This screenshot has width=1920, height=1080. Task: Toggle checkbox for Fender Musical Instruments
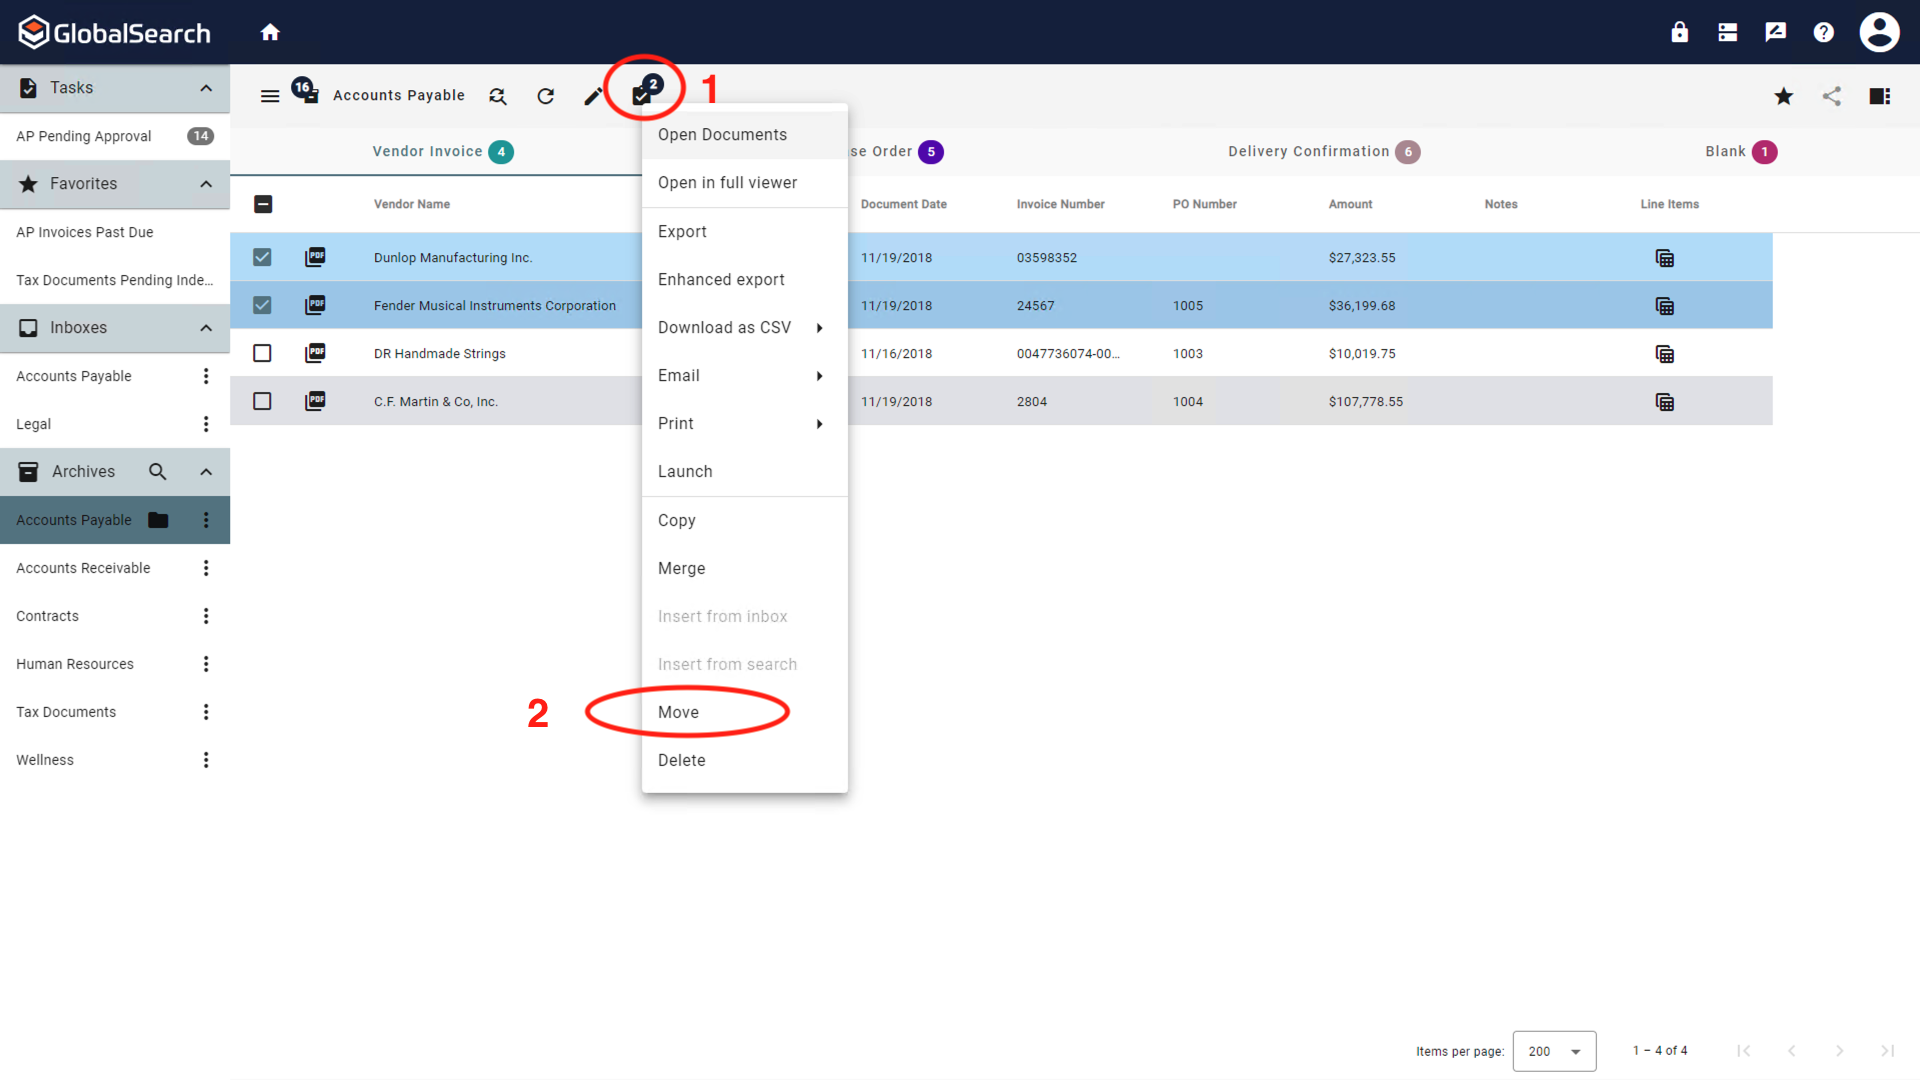262,305
